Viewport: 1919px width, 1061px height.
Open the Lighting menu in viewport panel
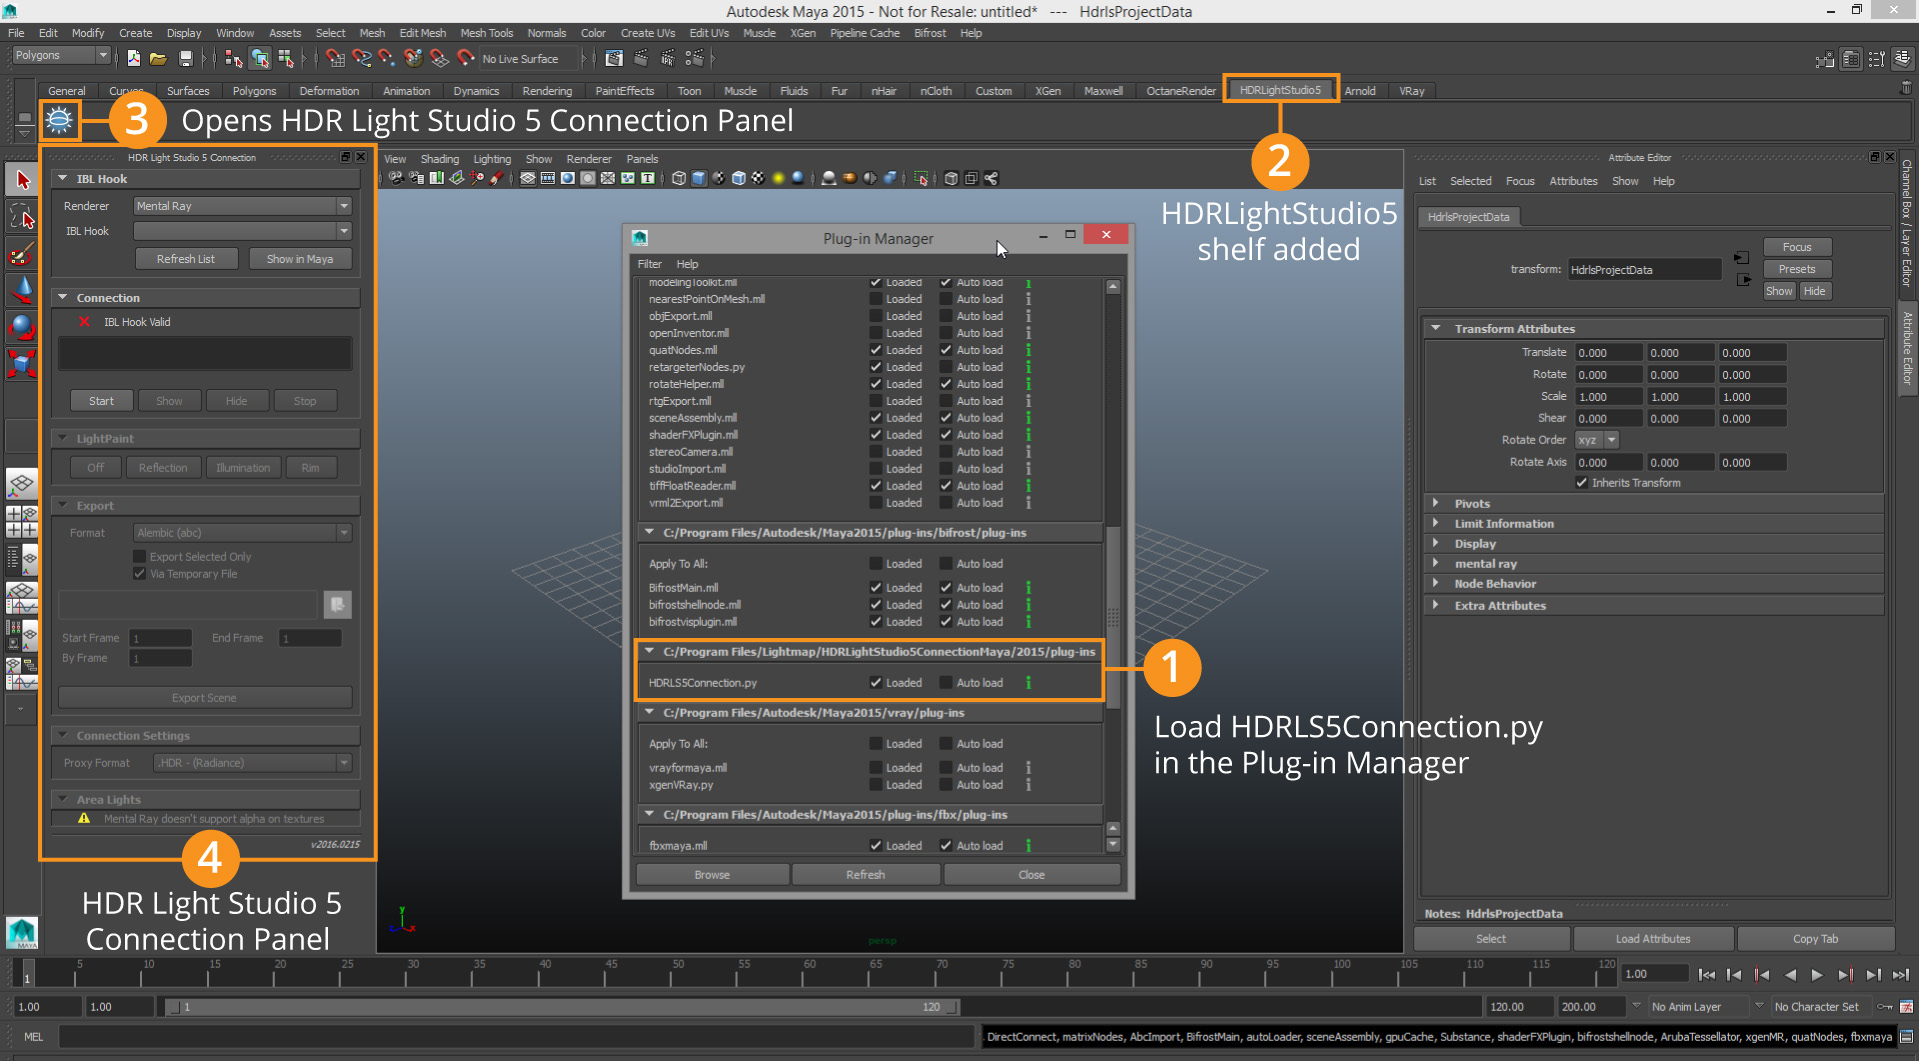pos(492,159)
